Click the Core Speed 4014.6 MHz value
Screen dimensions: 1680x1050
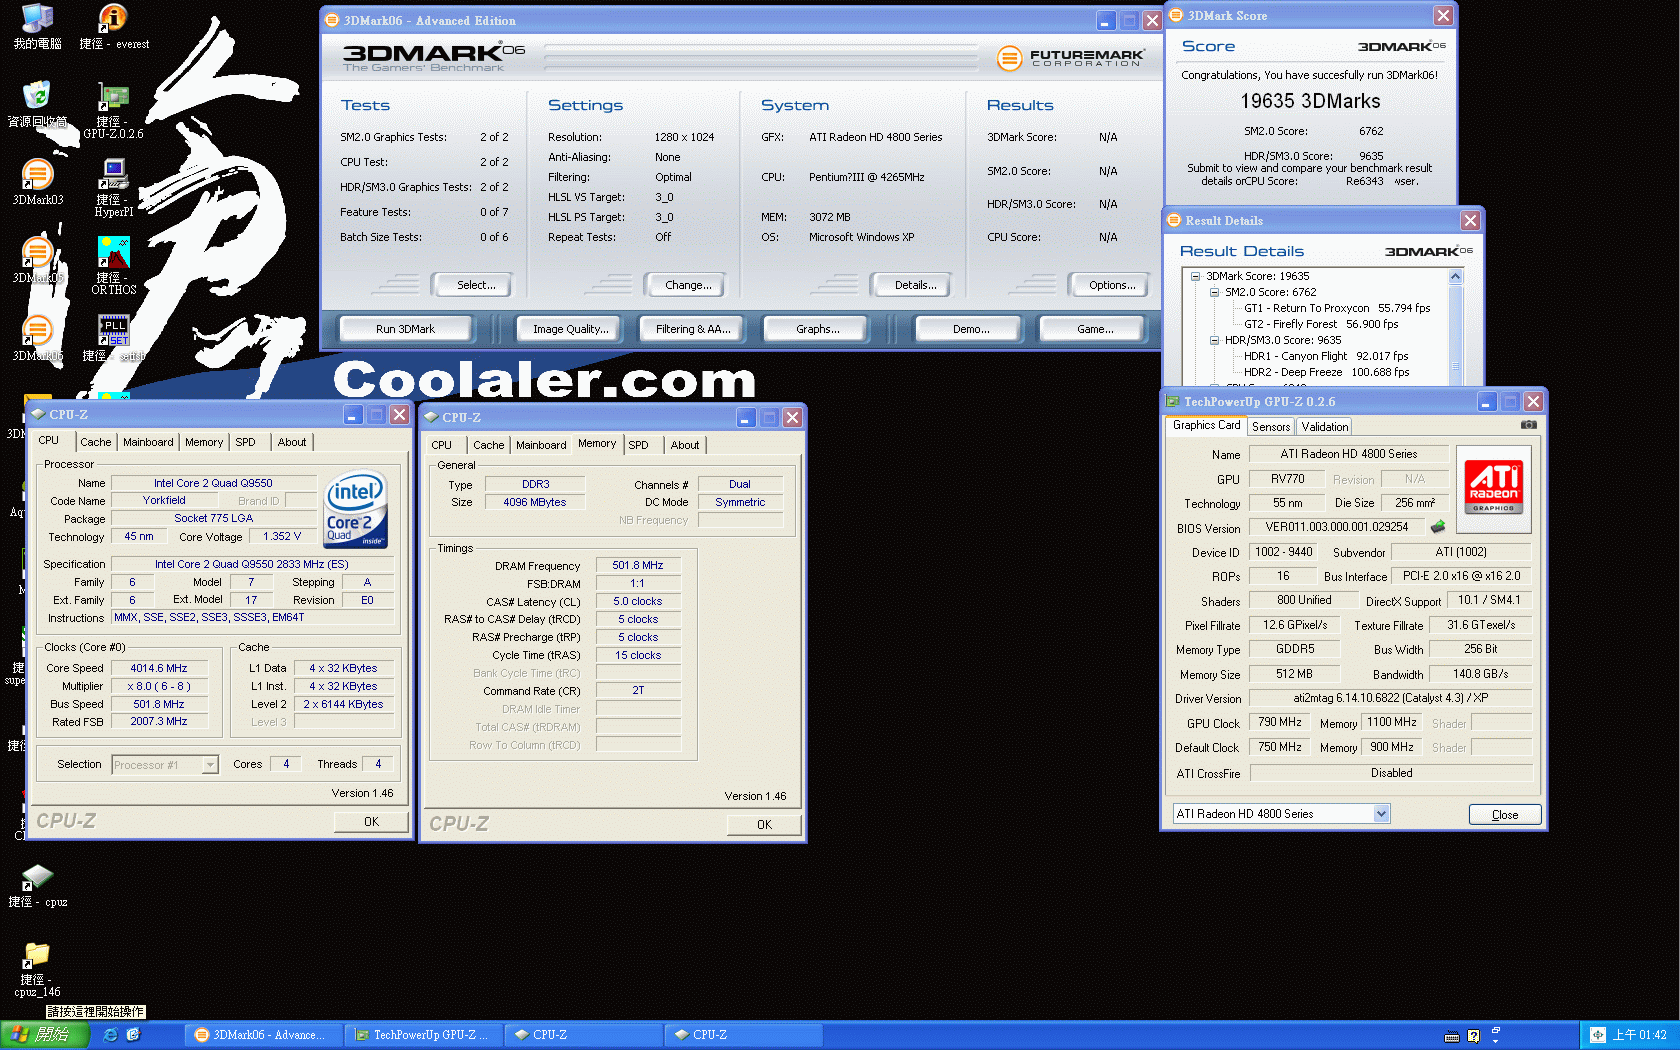point(158,668)
